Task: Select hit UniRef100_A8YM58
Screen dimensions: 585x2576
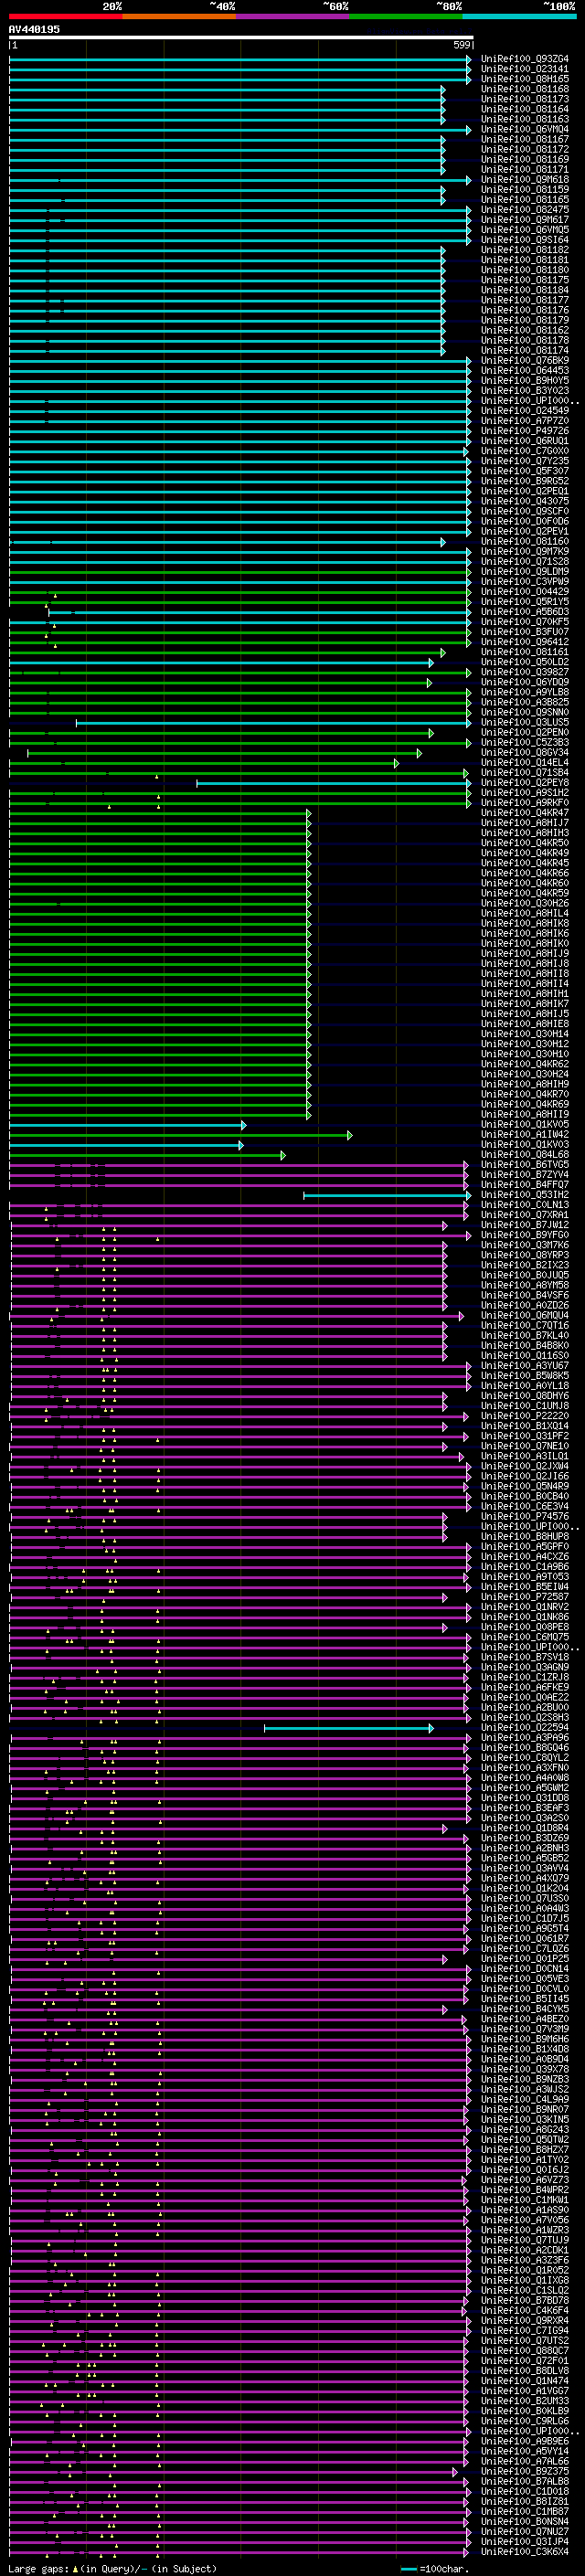Action: point(525,1285)
